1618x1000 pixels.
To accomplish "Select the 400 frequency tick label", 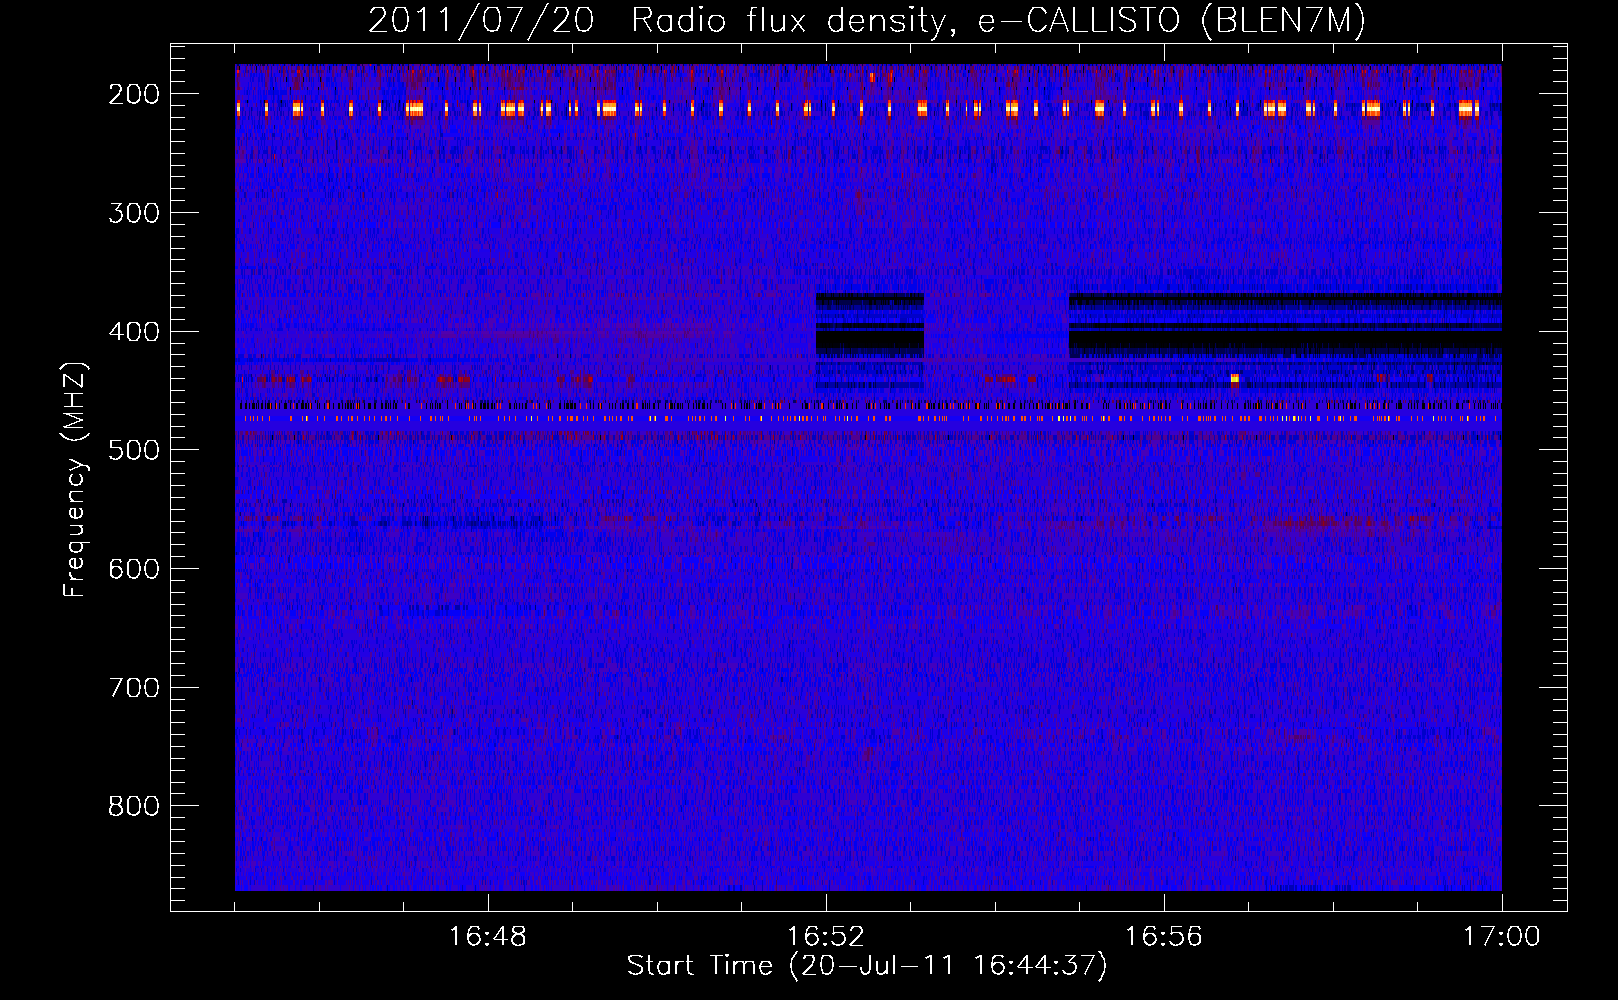I will (x=134, y=332).
